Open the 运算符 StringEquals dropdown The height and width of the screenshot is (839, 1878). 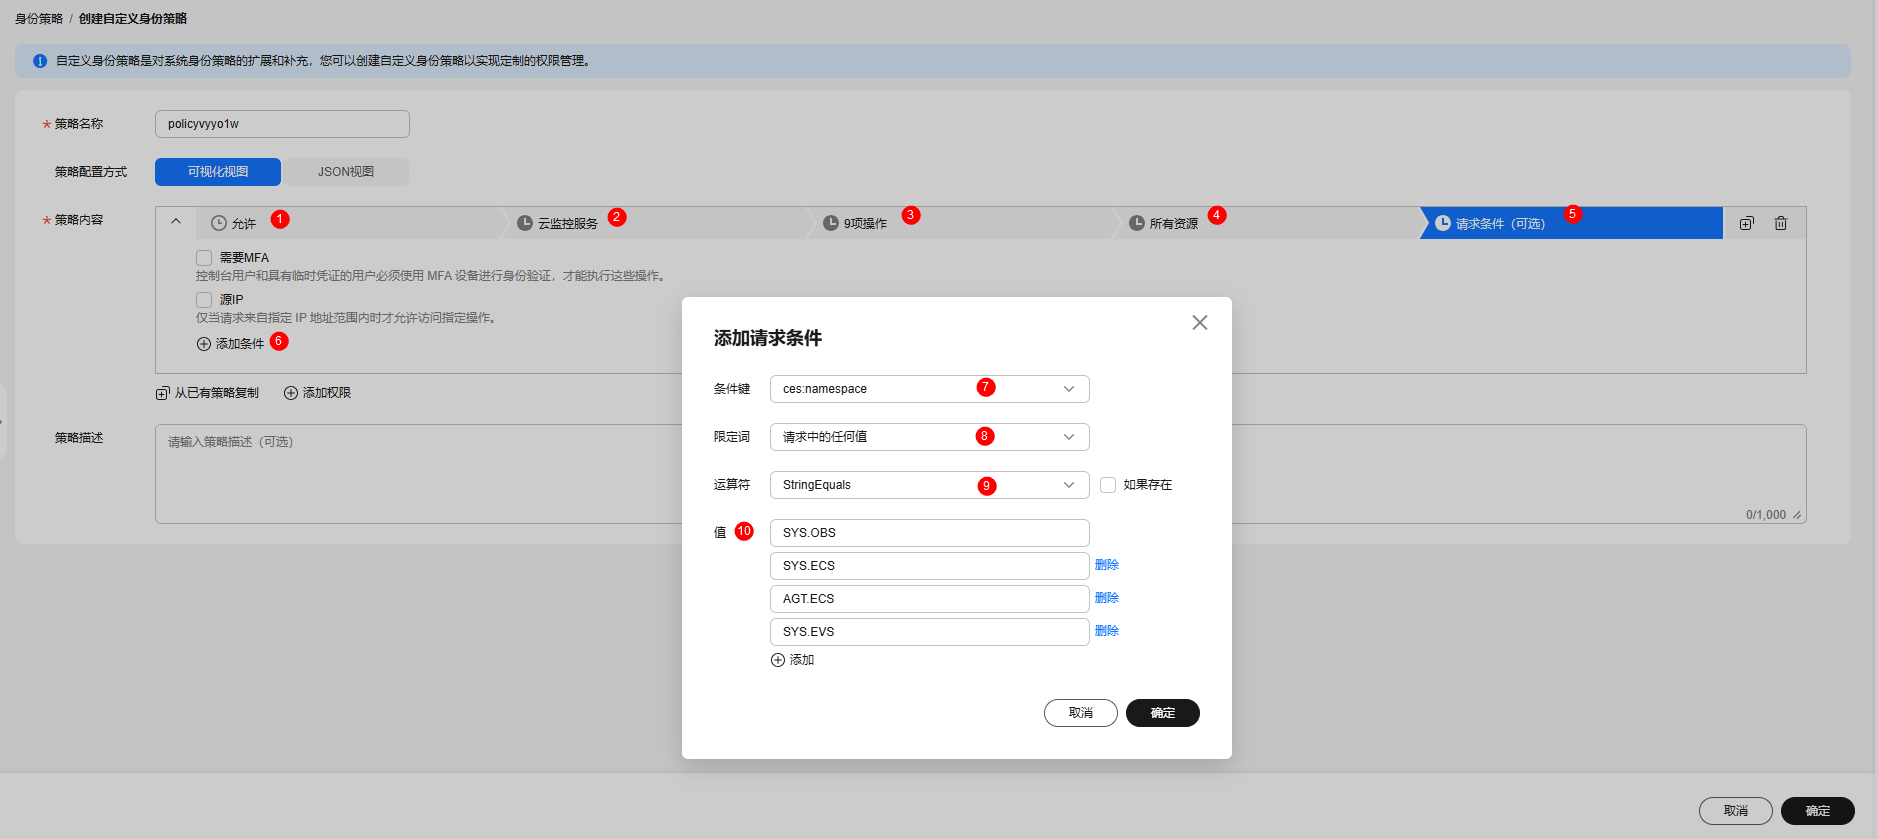tap(1068, 485)
